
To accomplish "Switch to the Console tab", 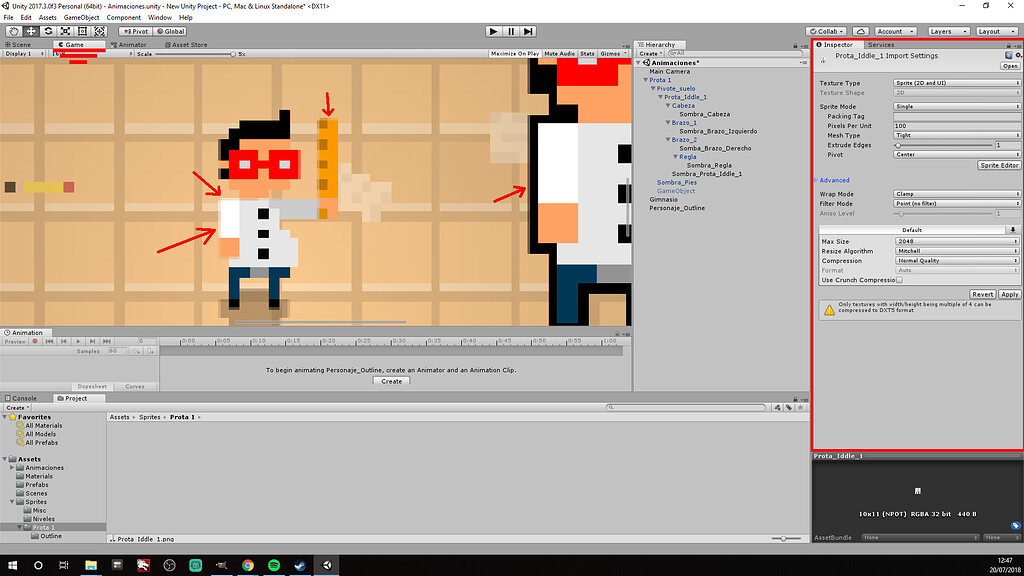I will point(25,397).
